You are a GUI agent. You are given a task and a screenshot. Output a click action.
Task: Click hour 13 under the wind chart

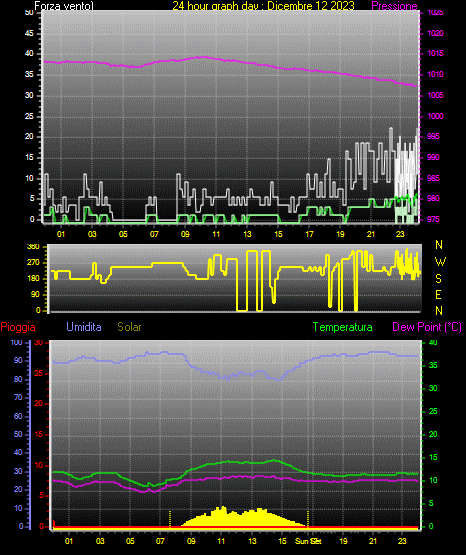pos(247,234)
